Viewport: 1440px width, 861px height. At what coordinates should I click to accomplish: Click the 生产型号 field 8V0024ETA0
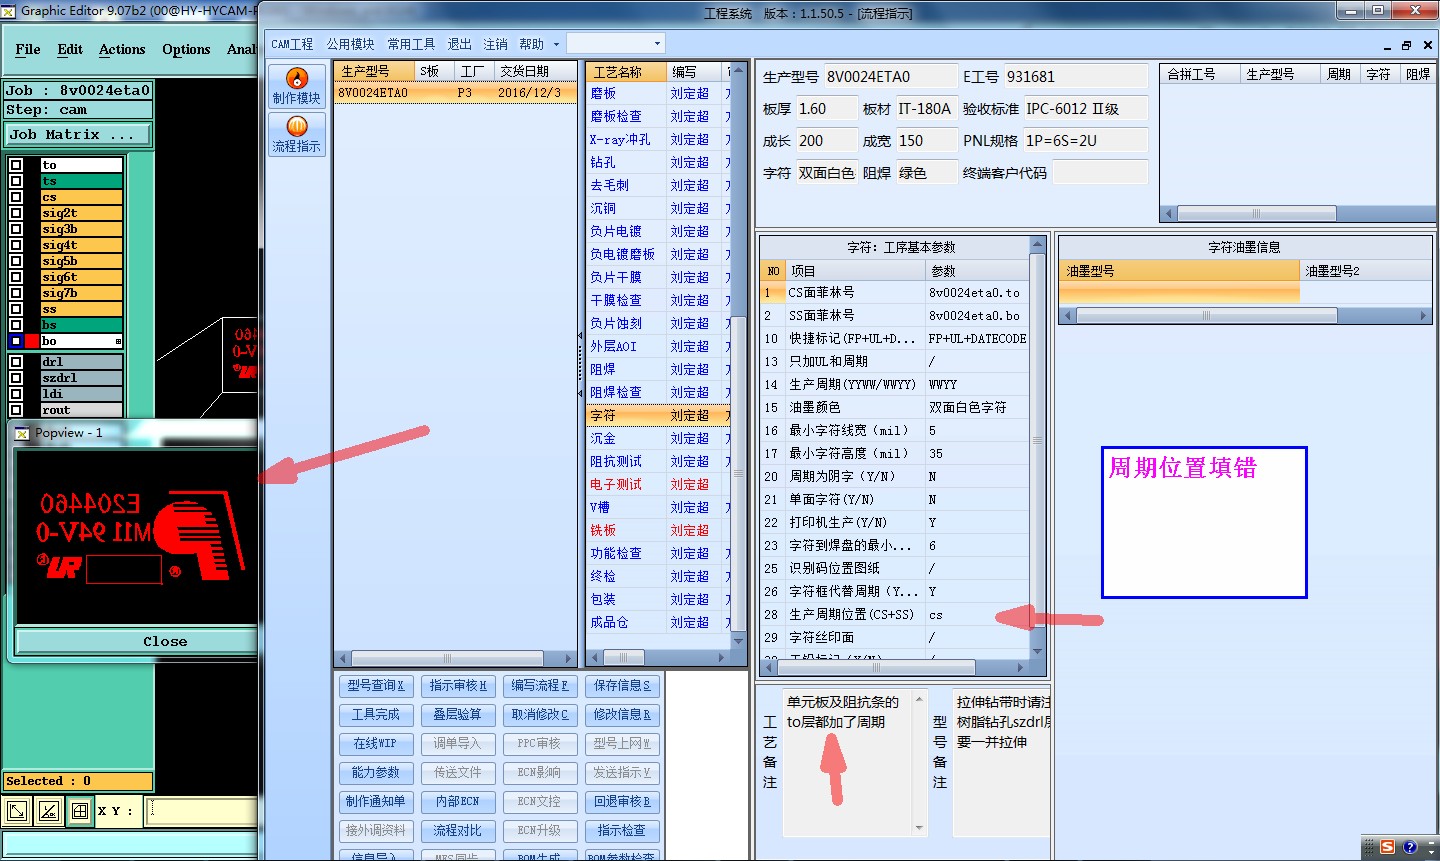click(x=889, y=77)
